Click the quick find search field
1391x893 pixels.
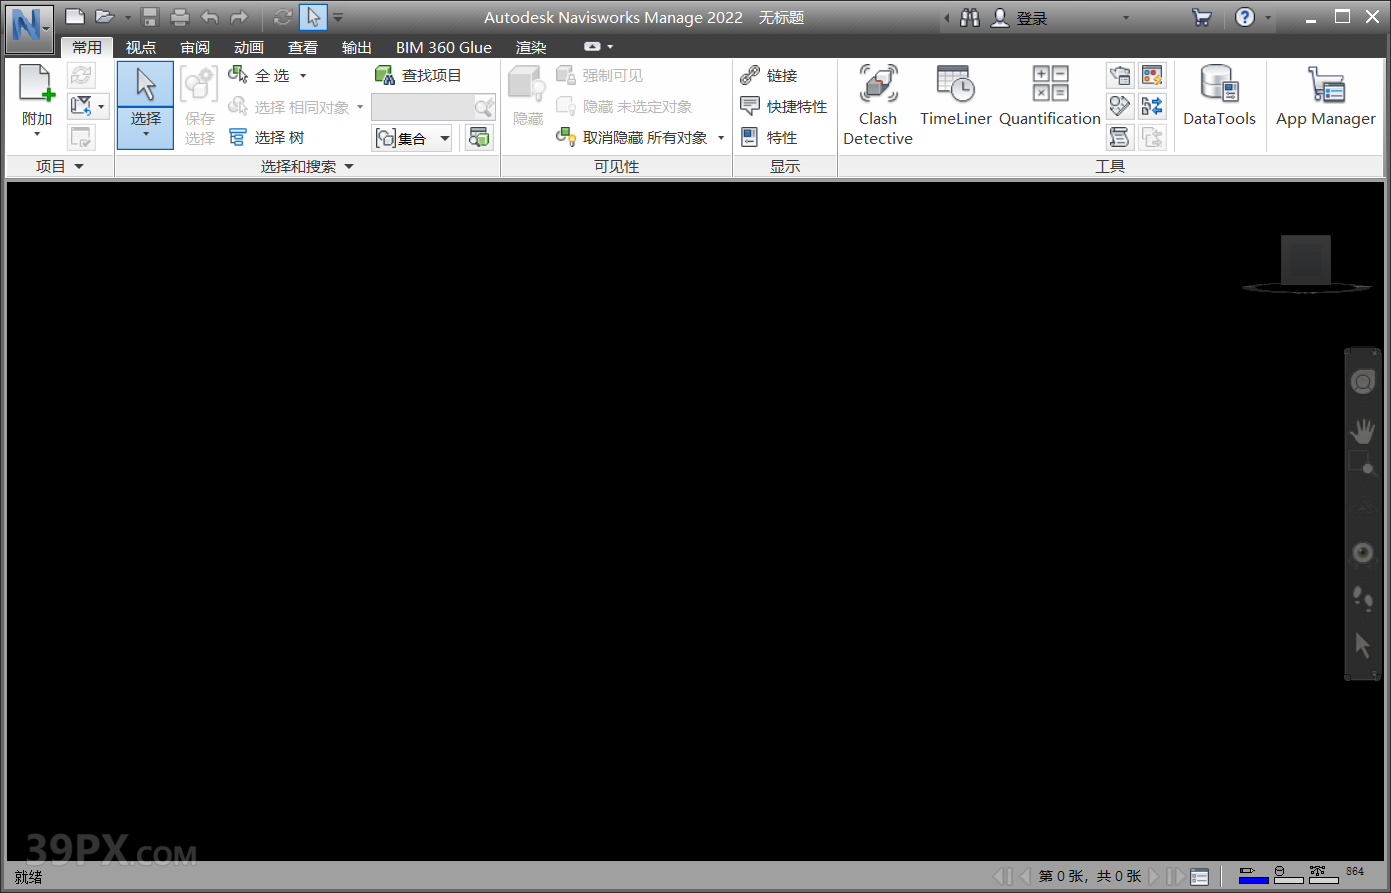pos(422,107)
